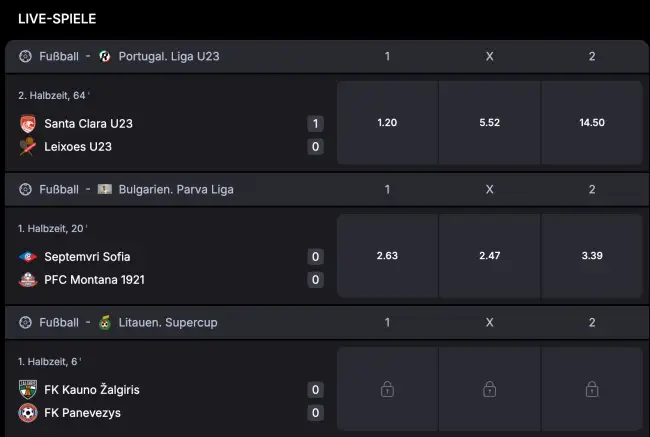Click the Santa Clara U23 team crest
The height and width of the screenshot is (437, 650).
pos(28,124)
